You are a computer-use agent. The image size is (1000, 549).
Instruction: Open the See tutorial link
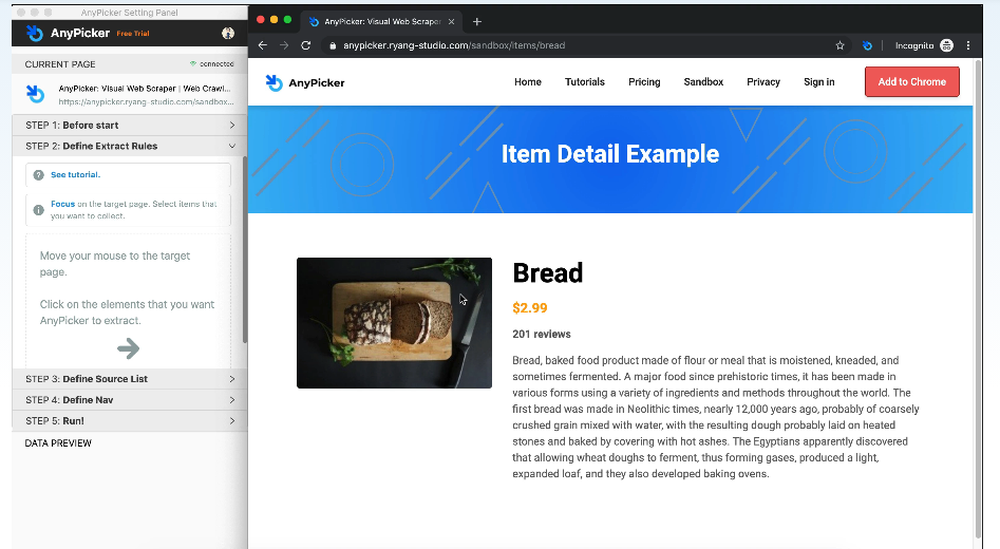[x=75, y=175]
